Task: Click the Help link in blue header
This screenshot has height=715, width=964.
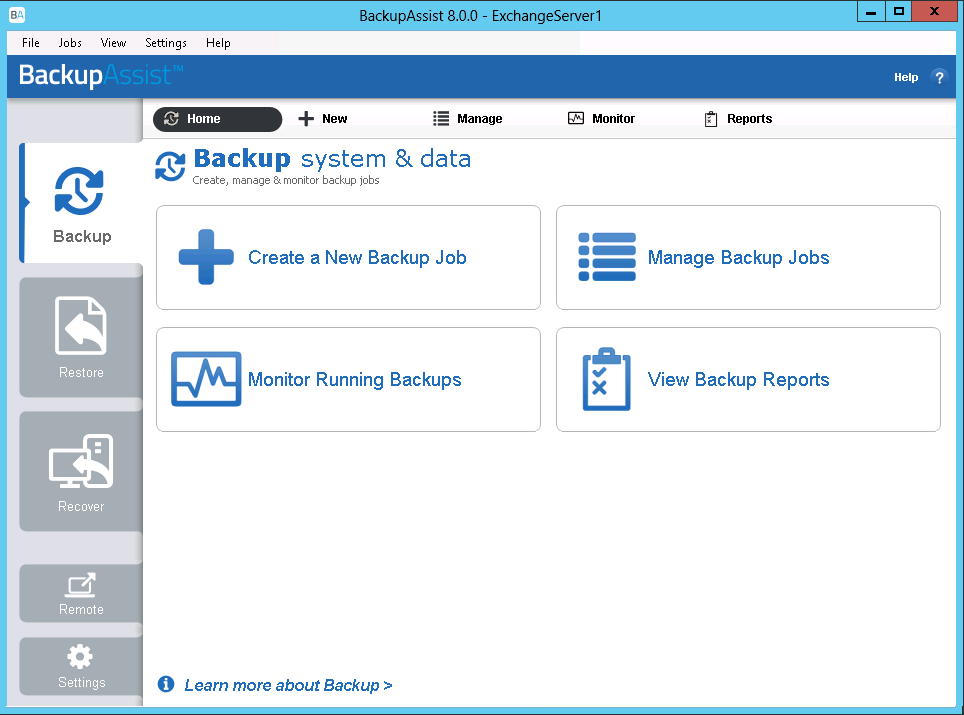Action: (x=906, y=77)
